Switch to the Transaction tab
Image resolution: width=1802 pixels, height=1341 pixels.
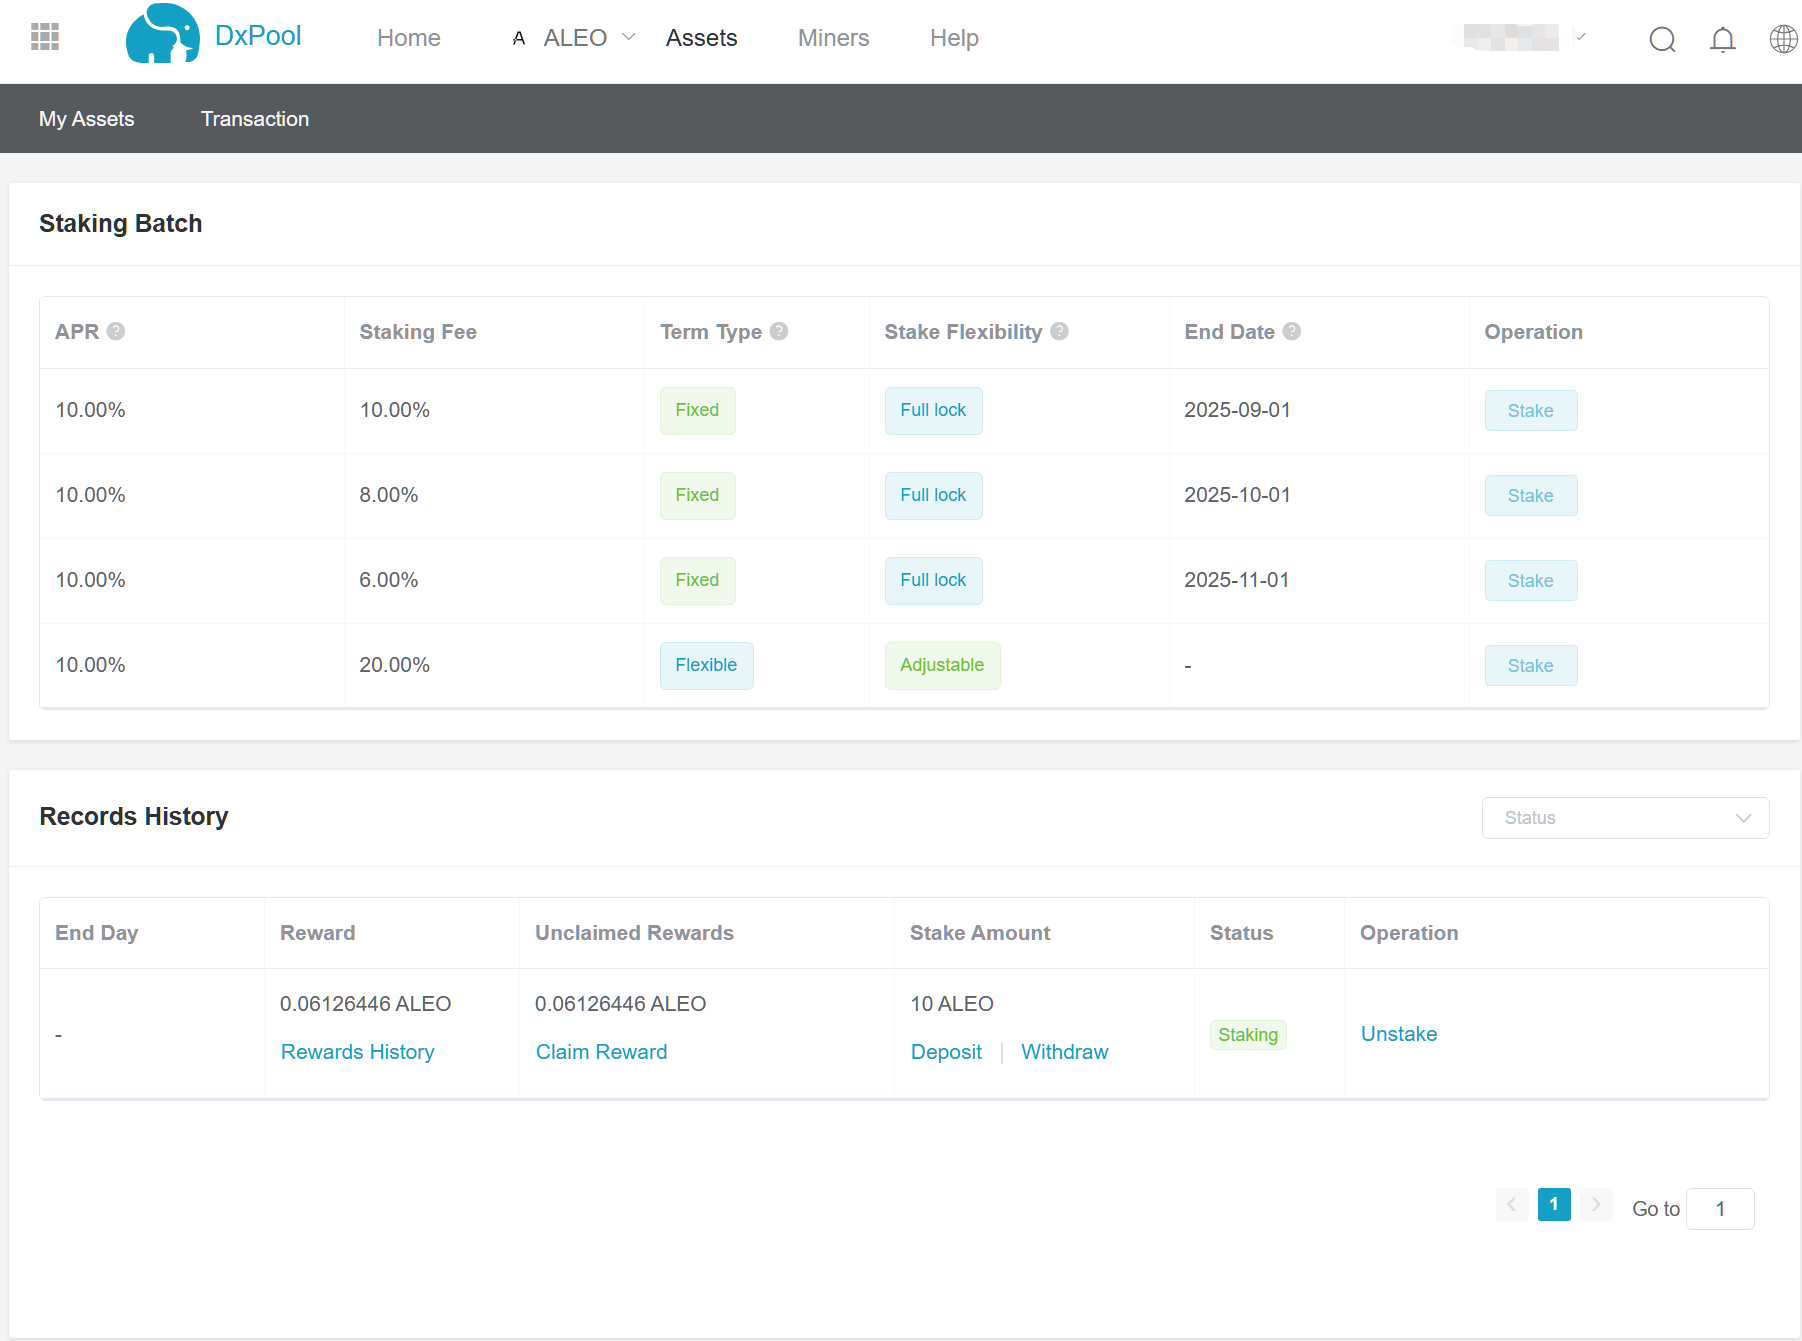click(255, 119)
